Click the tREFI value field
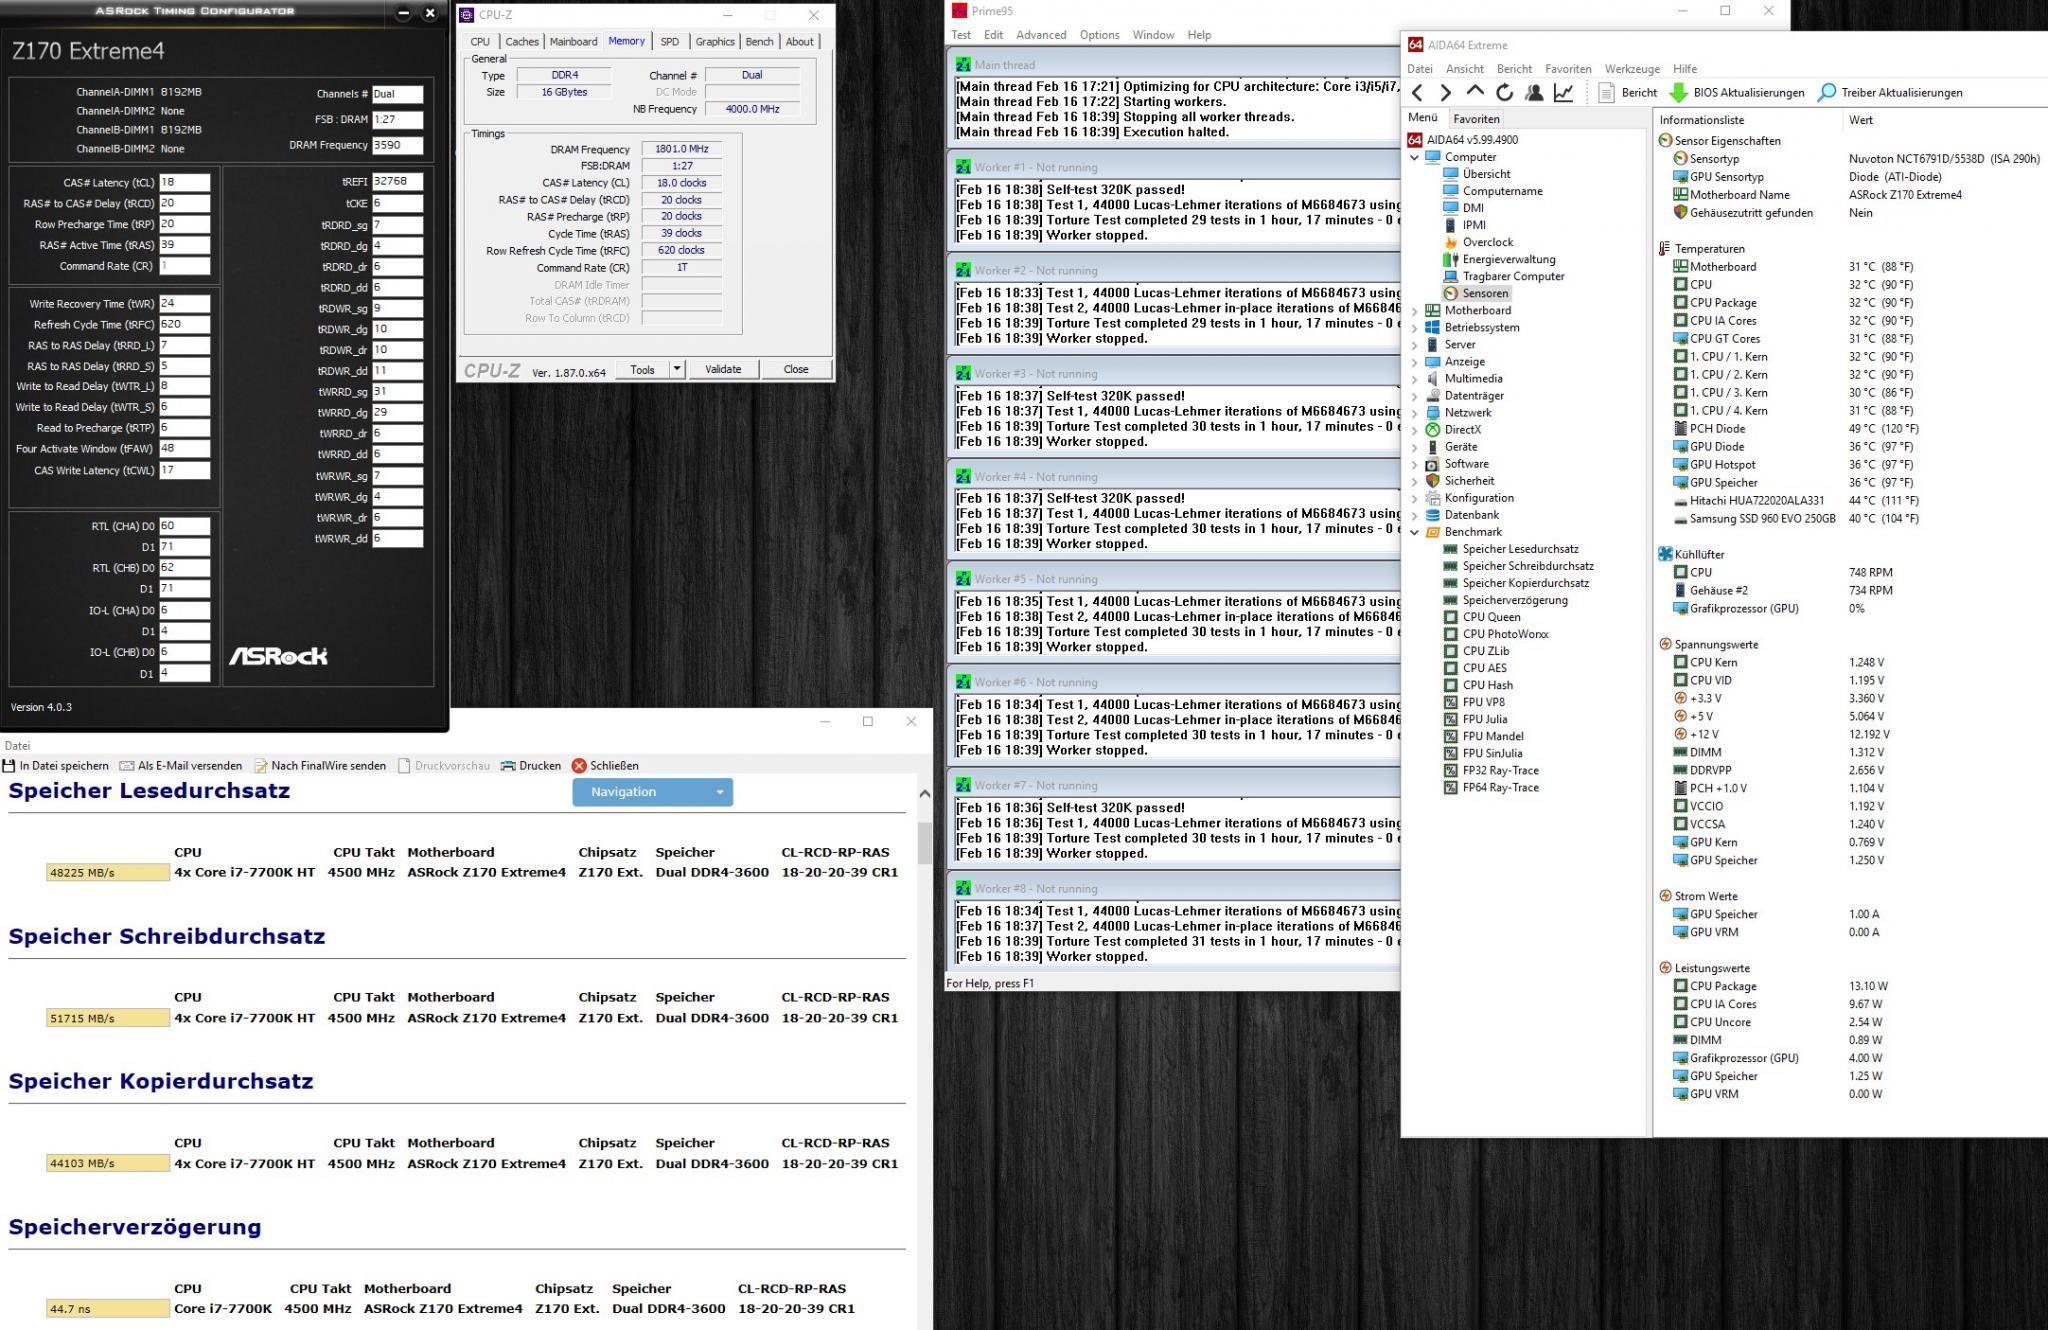This screenshot has height=1330, width=2048. [x=397, y=182]
